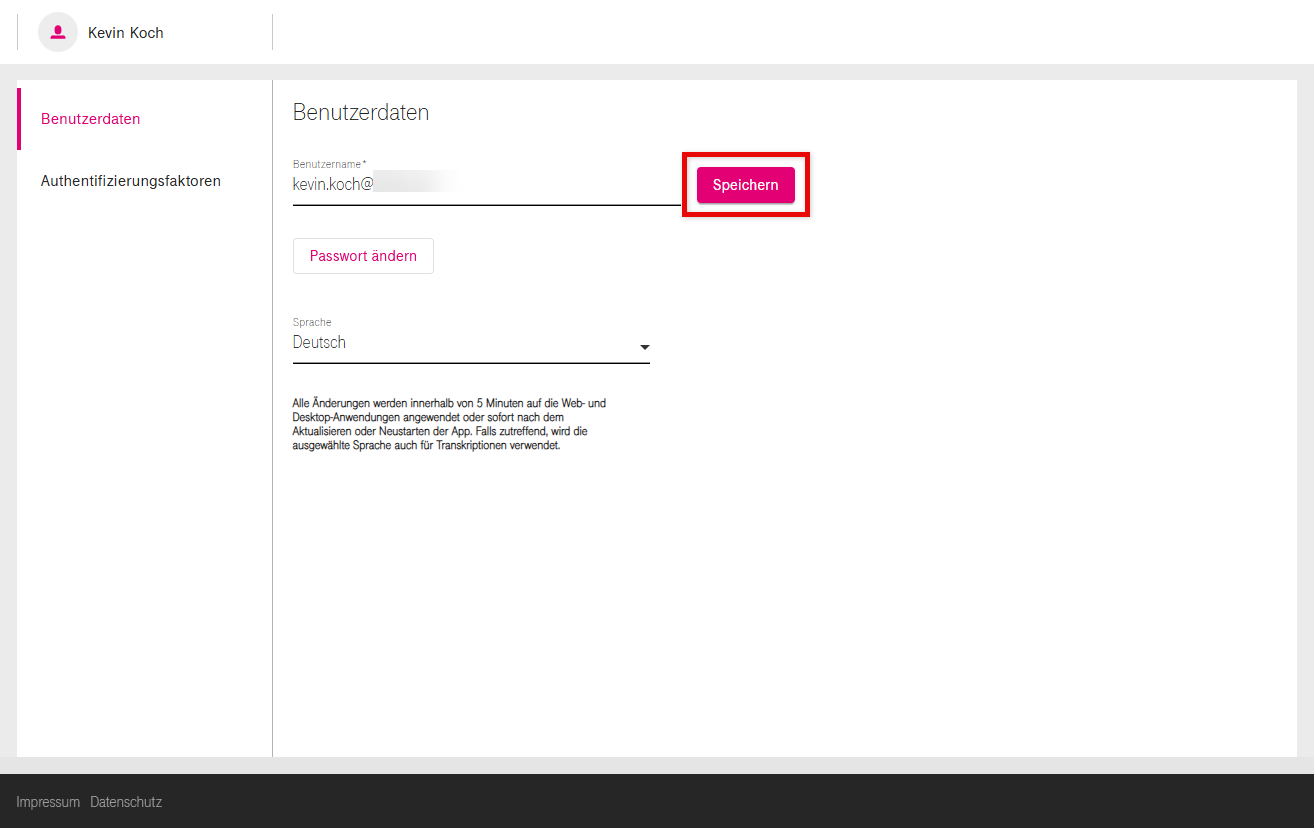The width and height of the screenshot is (1314, 828).
Task: Click the Benutzername field label
Action: (329, 163)
